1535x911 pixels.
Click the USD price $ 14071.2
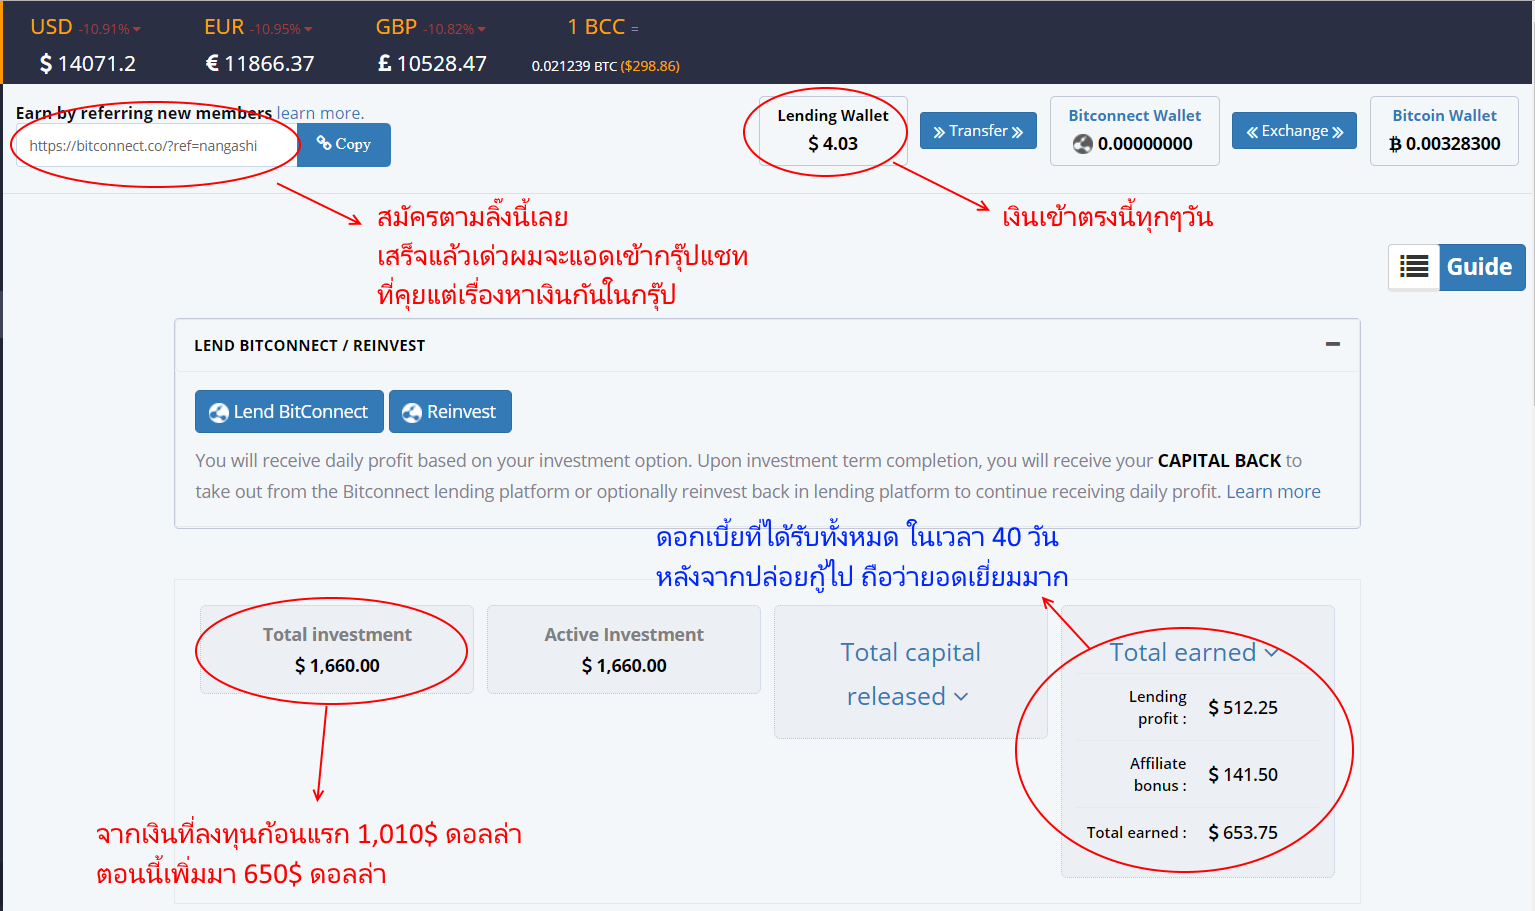click(87, 64)
